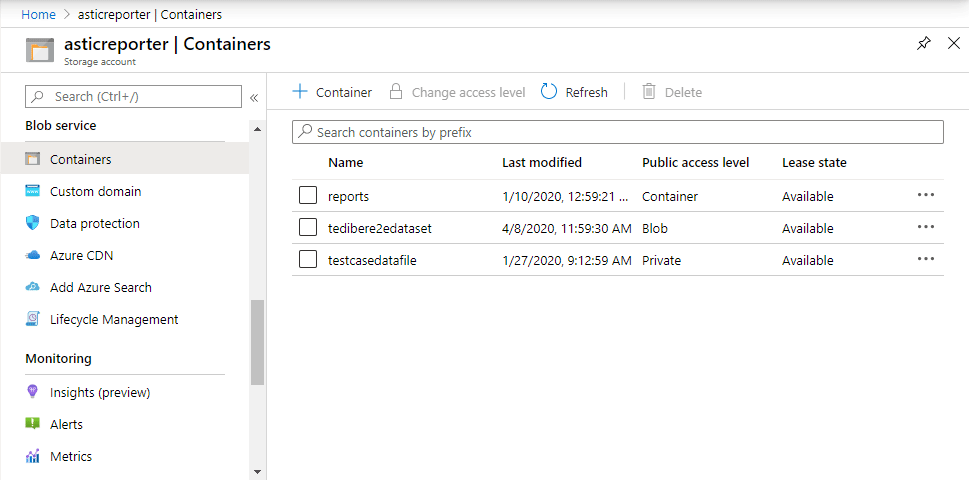The width and height of the screenshot is (969, 480).
Task: Focus the sidebar Search (Ctrl+/) field
Action: (133, 96)
